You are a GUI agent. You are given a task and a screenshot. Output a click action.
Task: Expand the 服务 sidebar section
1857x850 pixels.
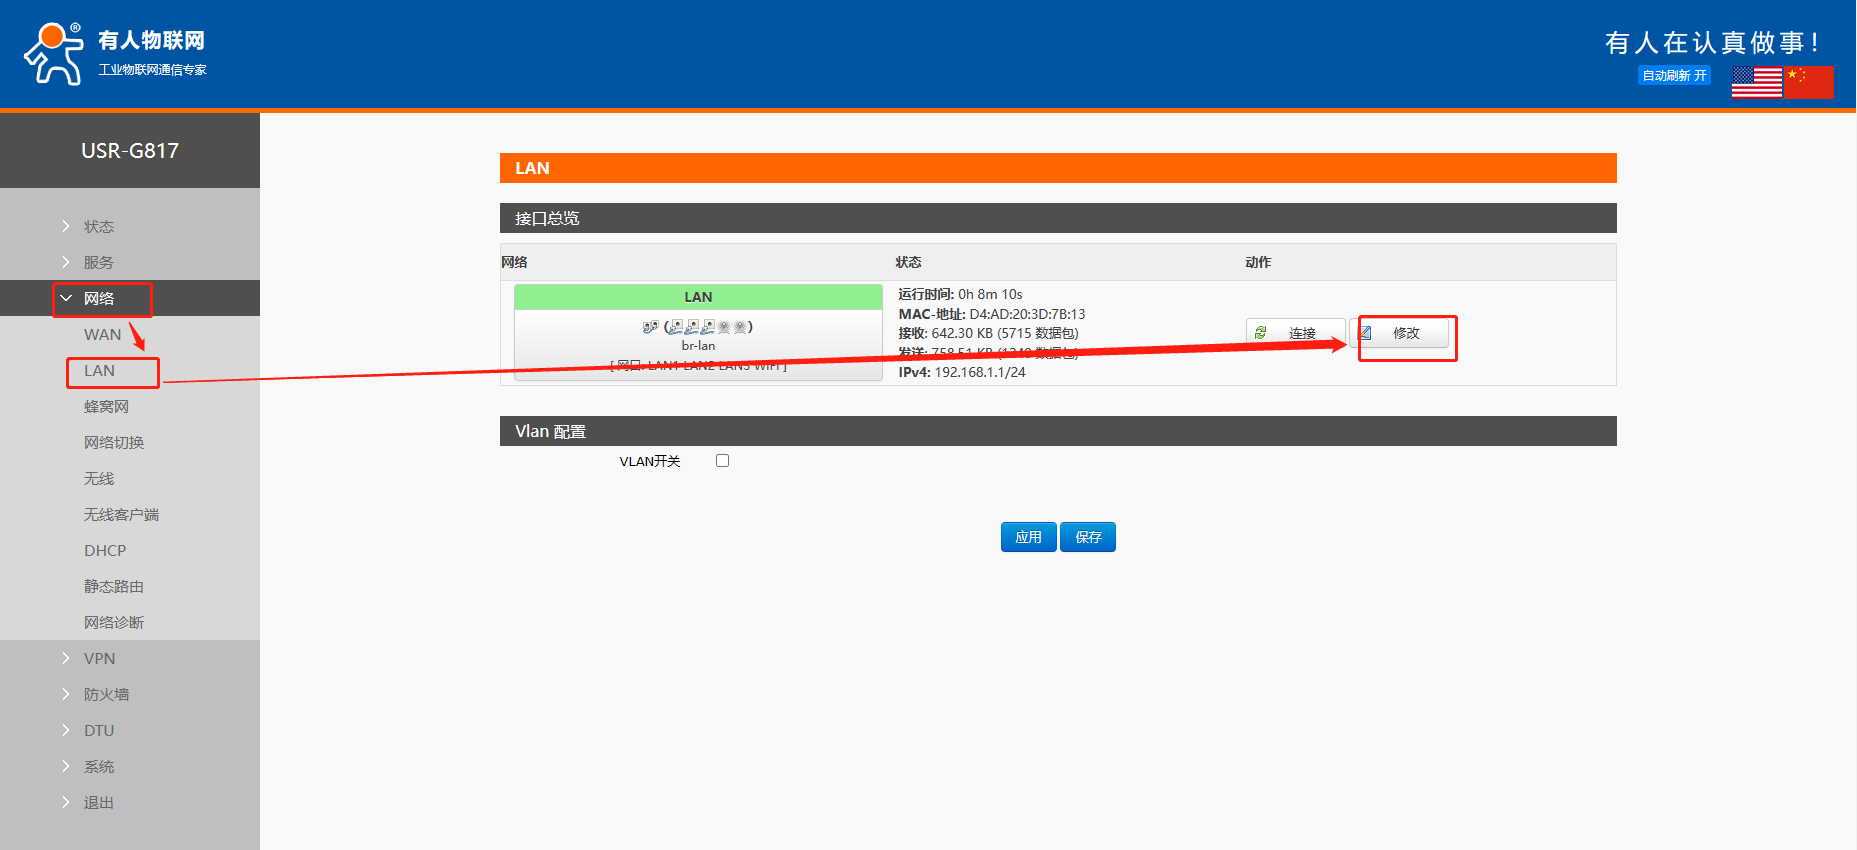tap(98, 263)
